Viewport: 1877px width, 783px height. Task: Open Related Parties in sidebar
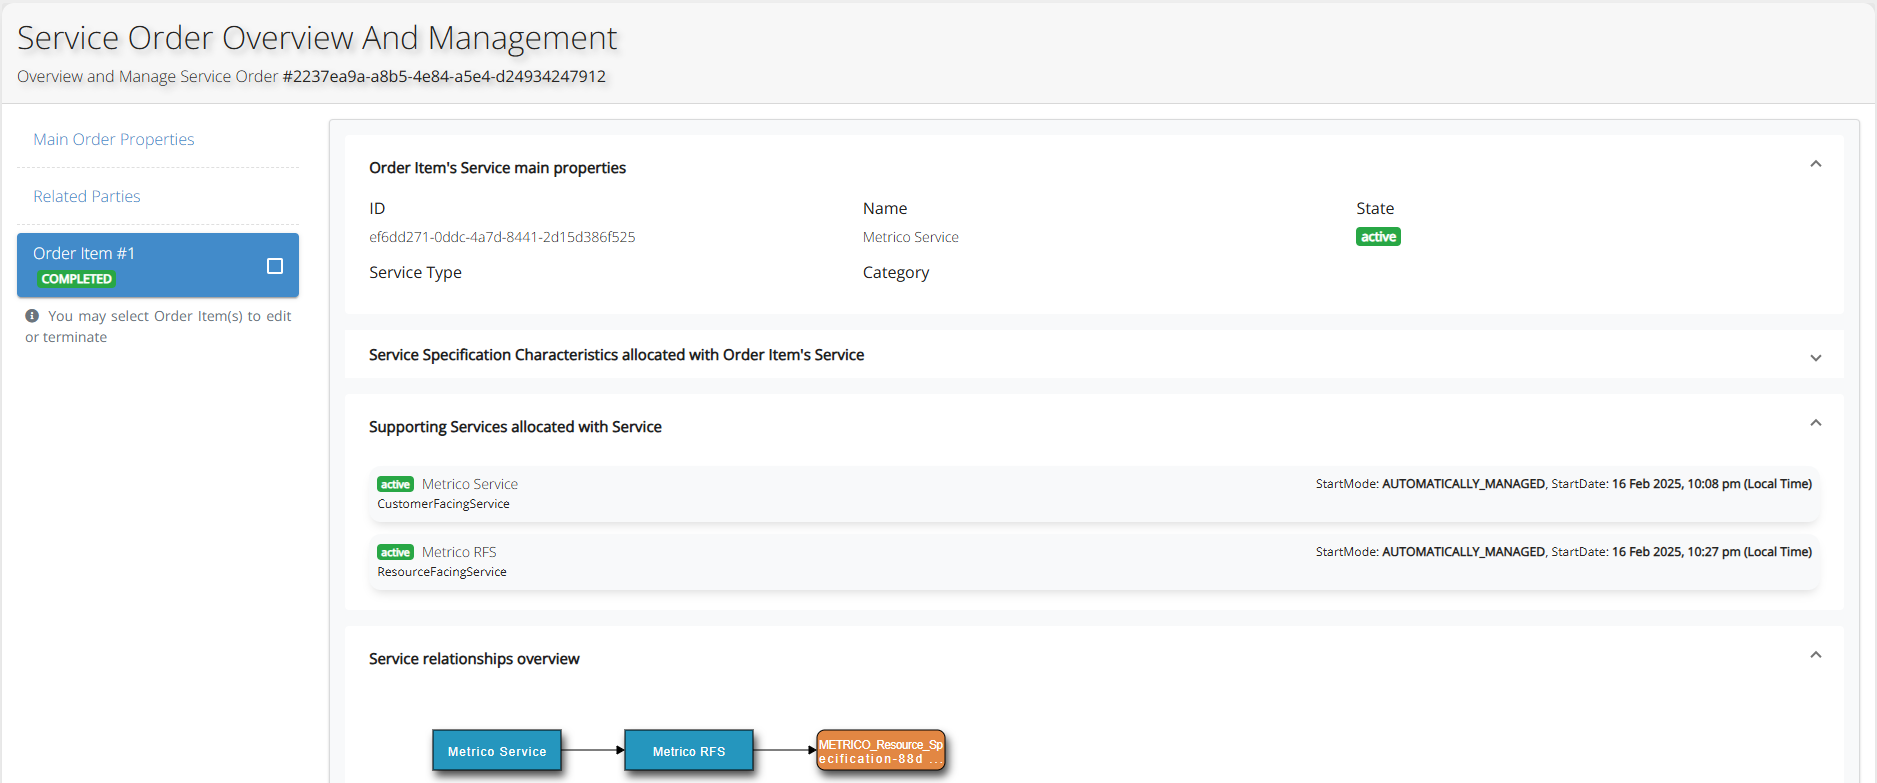[87, 196]
